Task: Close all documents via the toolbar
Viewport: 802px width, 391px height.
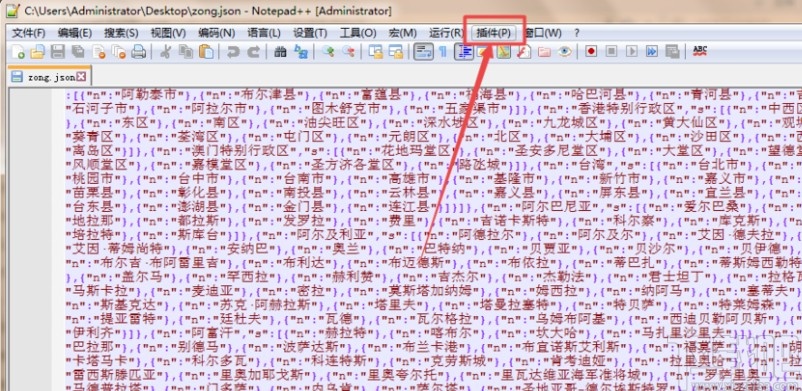Action: coord(119,52)
